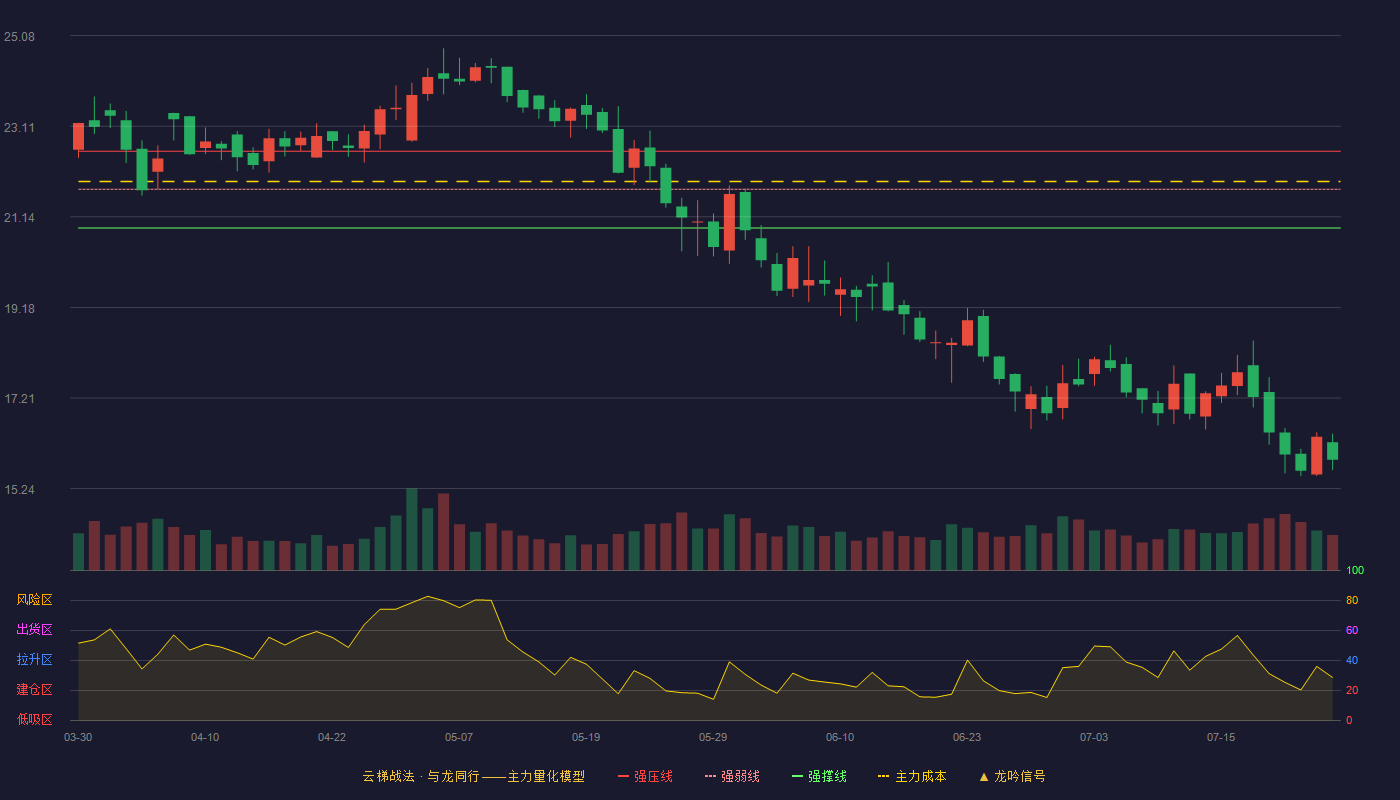Click the red 强压线 legend line marker

624,776
